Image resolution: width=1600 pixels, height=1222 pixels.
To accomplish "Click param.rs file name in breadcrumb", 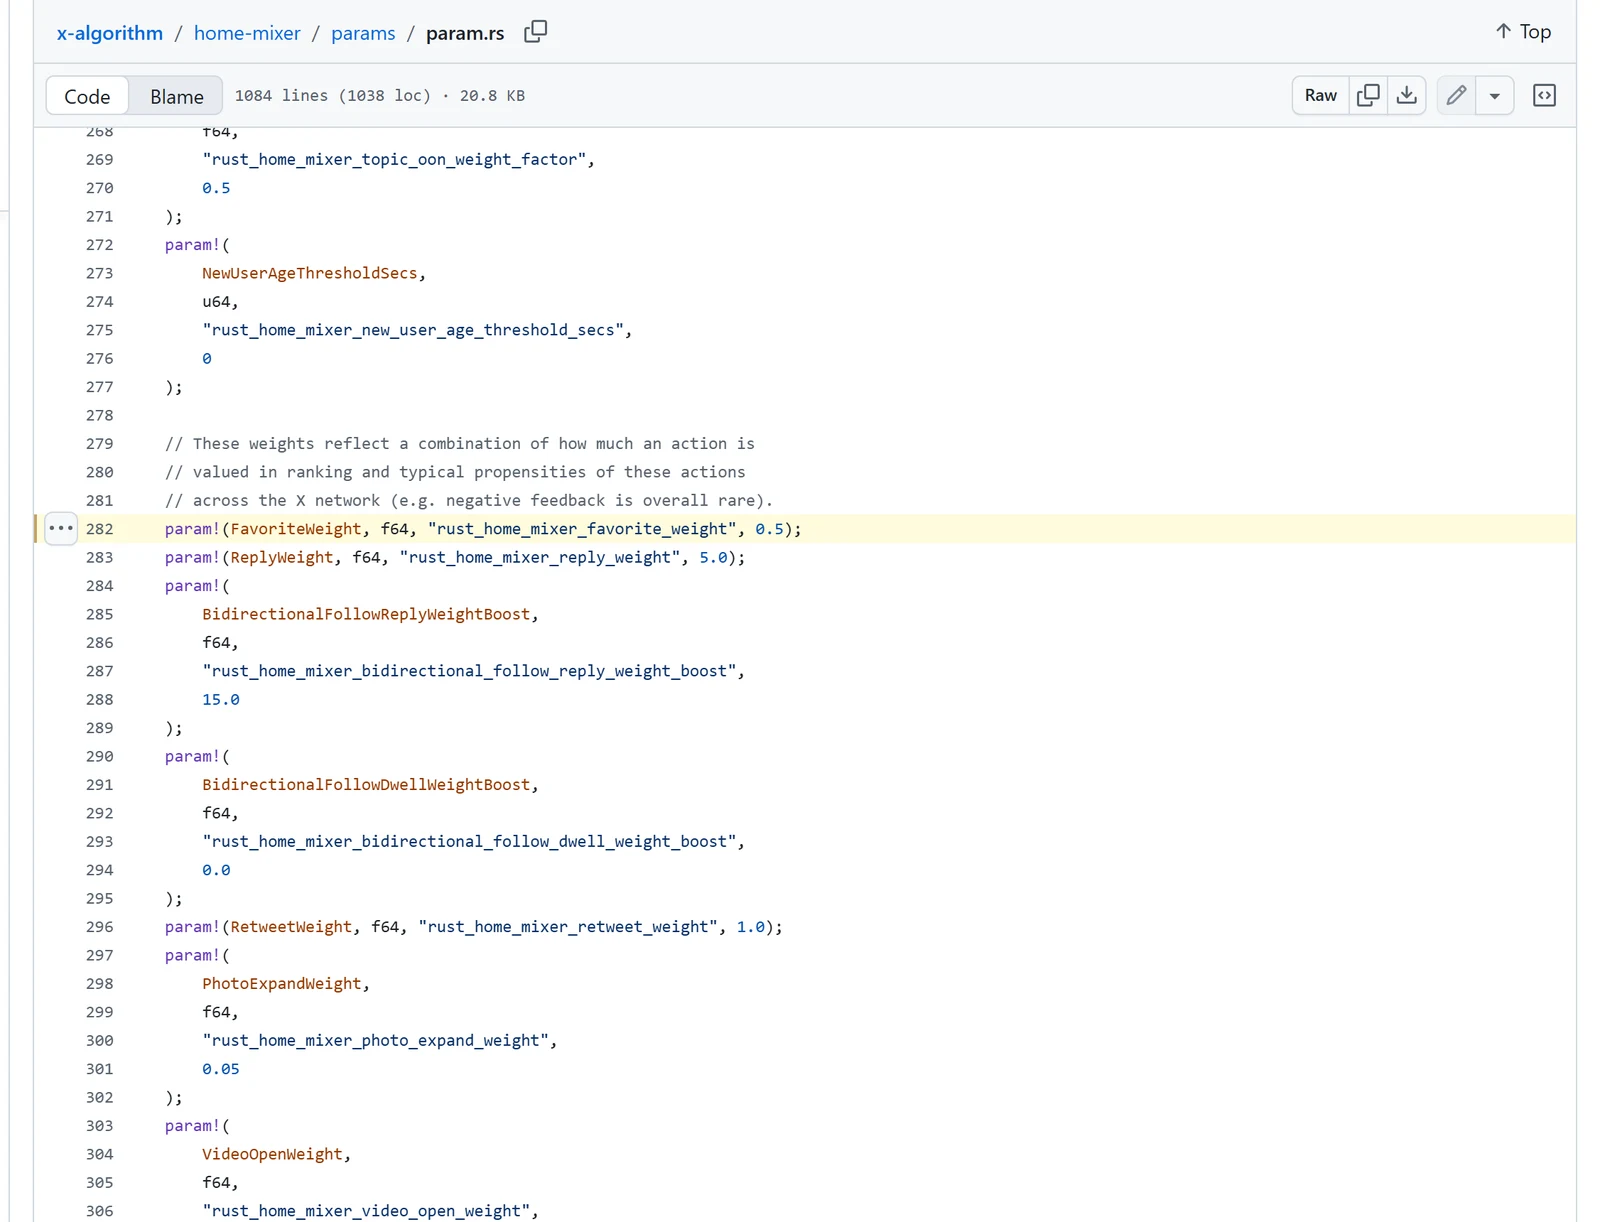I will (465, 33).
